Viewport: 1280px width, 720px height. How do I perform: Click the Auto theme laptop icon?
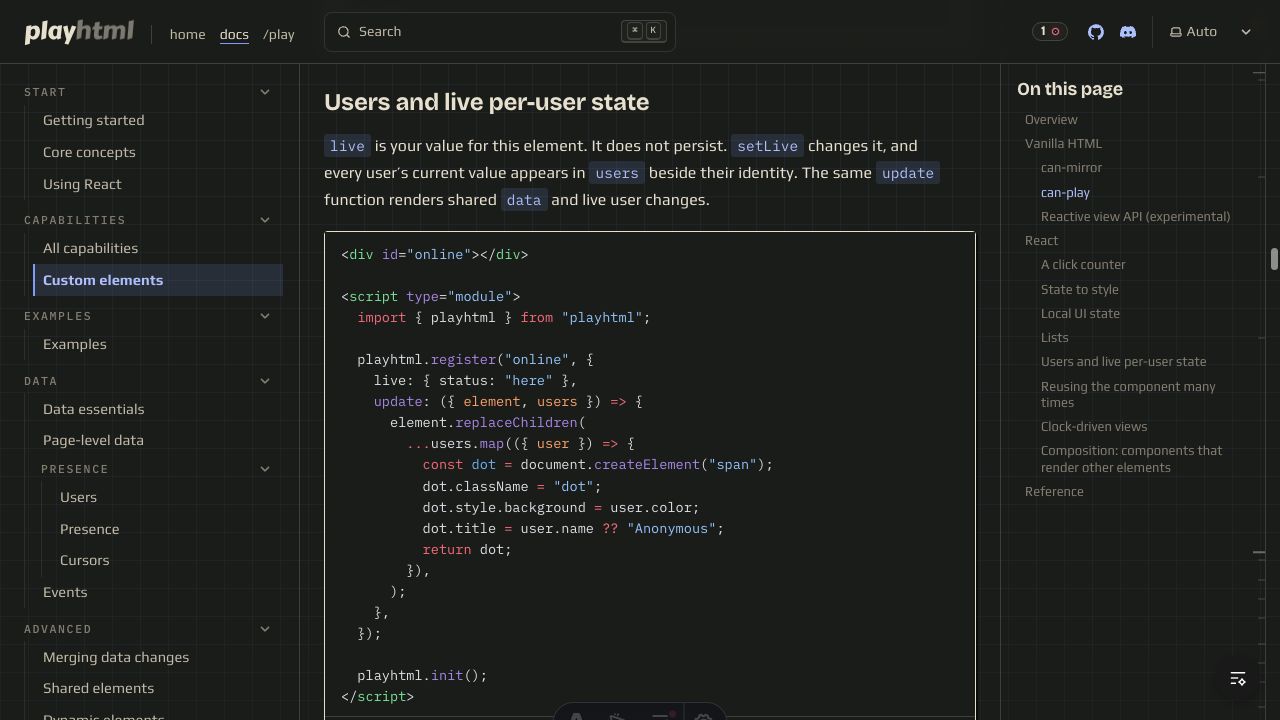point(1176,32)
